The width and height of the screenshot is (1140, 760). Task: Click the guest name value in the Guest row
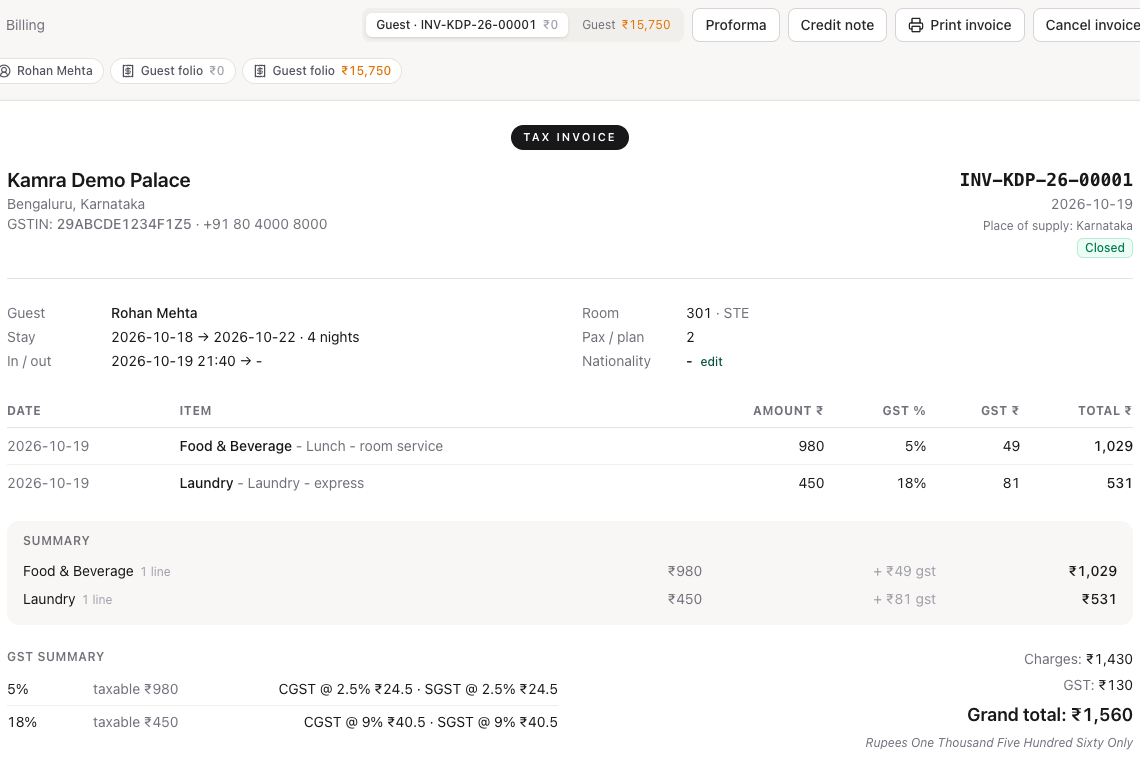154,313
